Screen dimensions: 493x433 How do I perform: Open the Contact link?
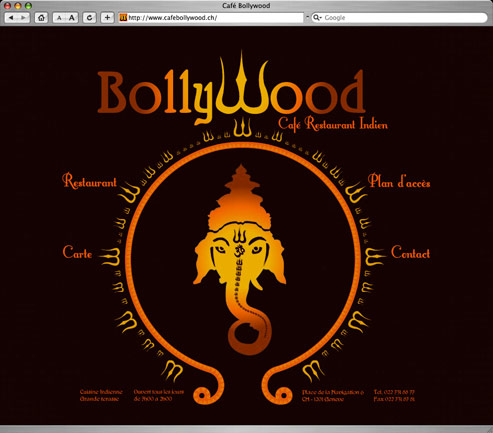pos(410,252)
